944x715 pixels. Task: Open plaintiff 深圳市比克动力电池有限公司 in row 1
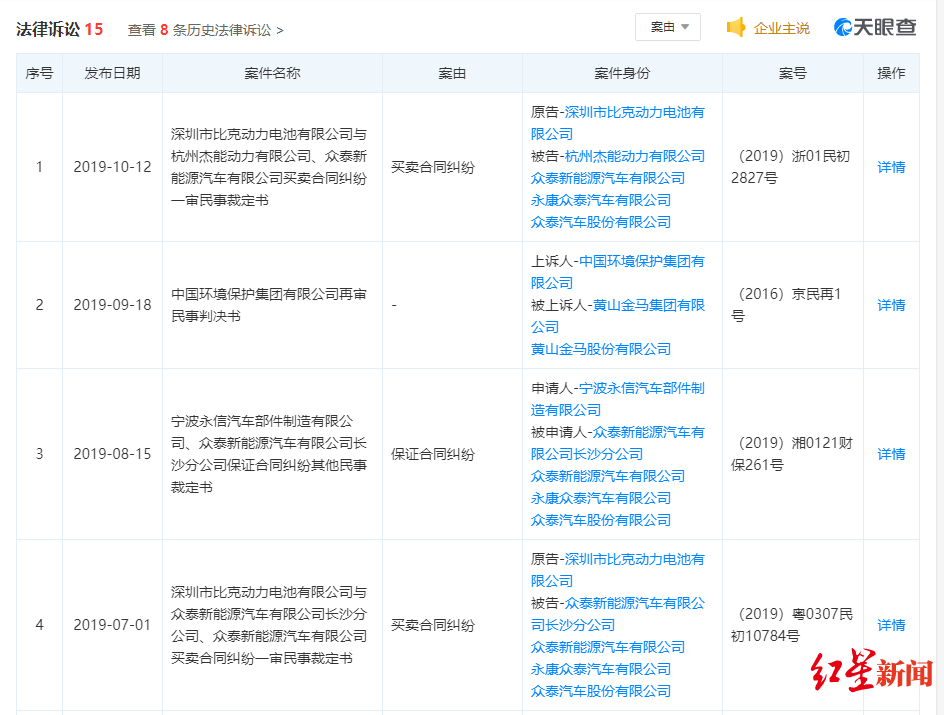618,123
